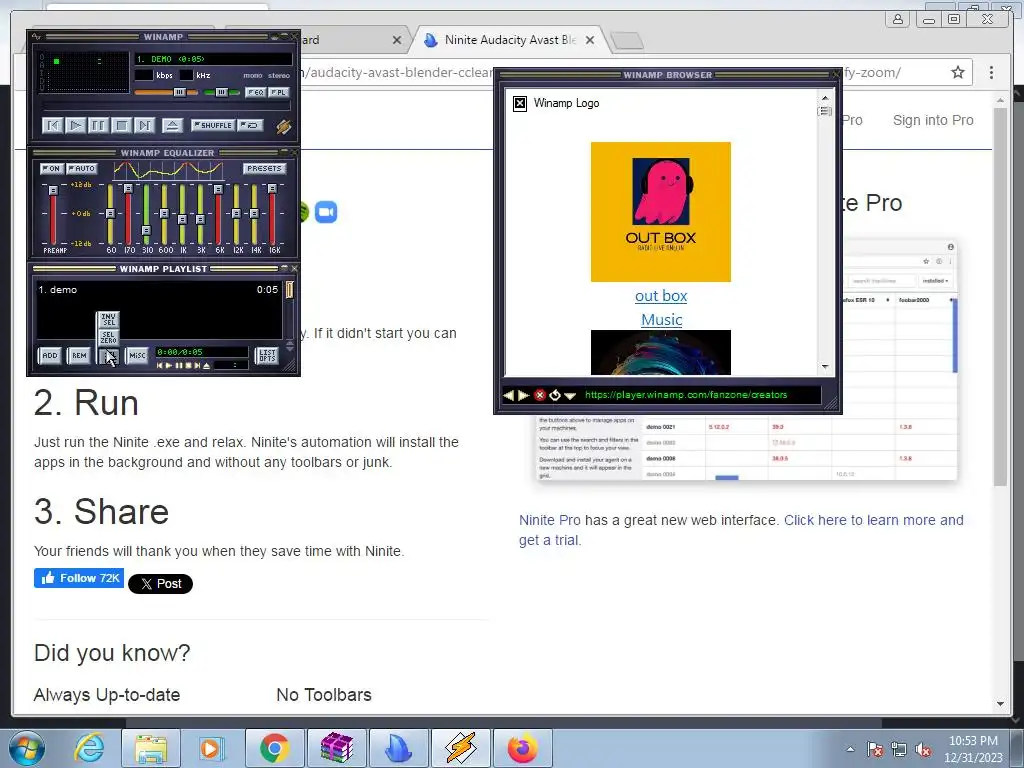Click mini play button in Winamp playlist
Viewport: 1024px width, 768px height.
[x=168, y=366]
